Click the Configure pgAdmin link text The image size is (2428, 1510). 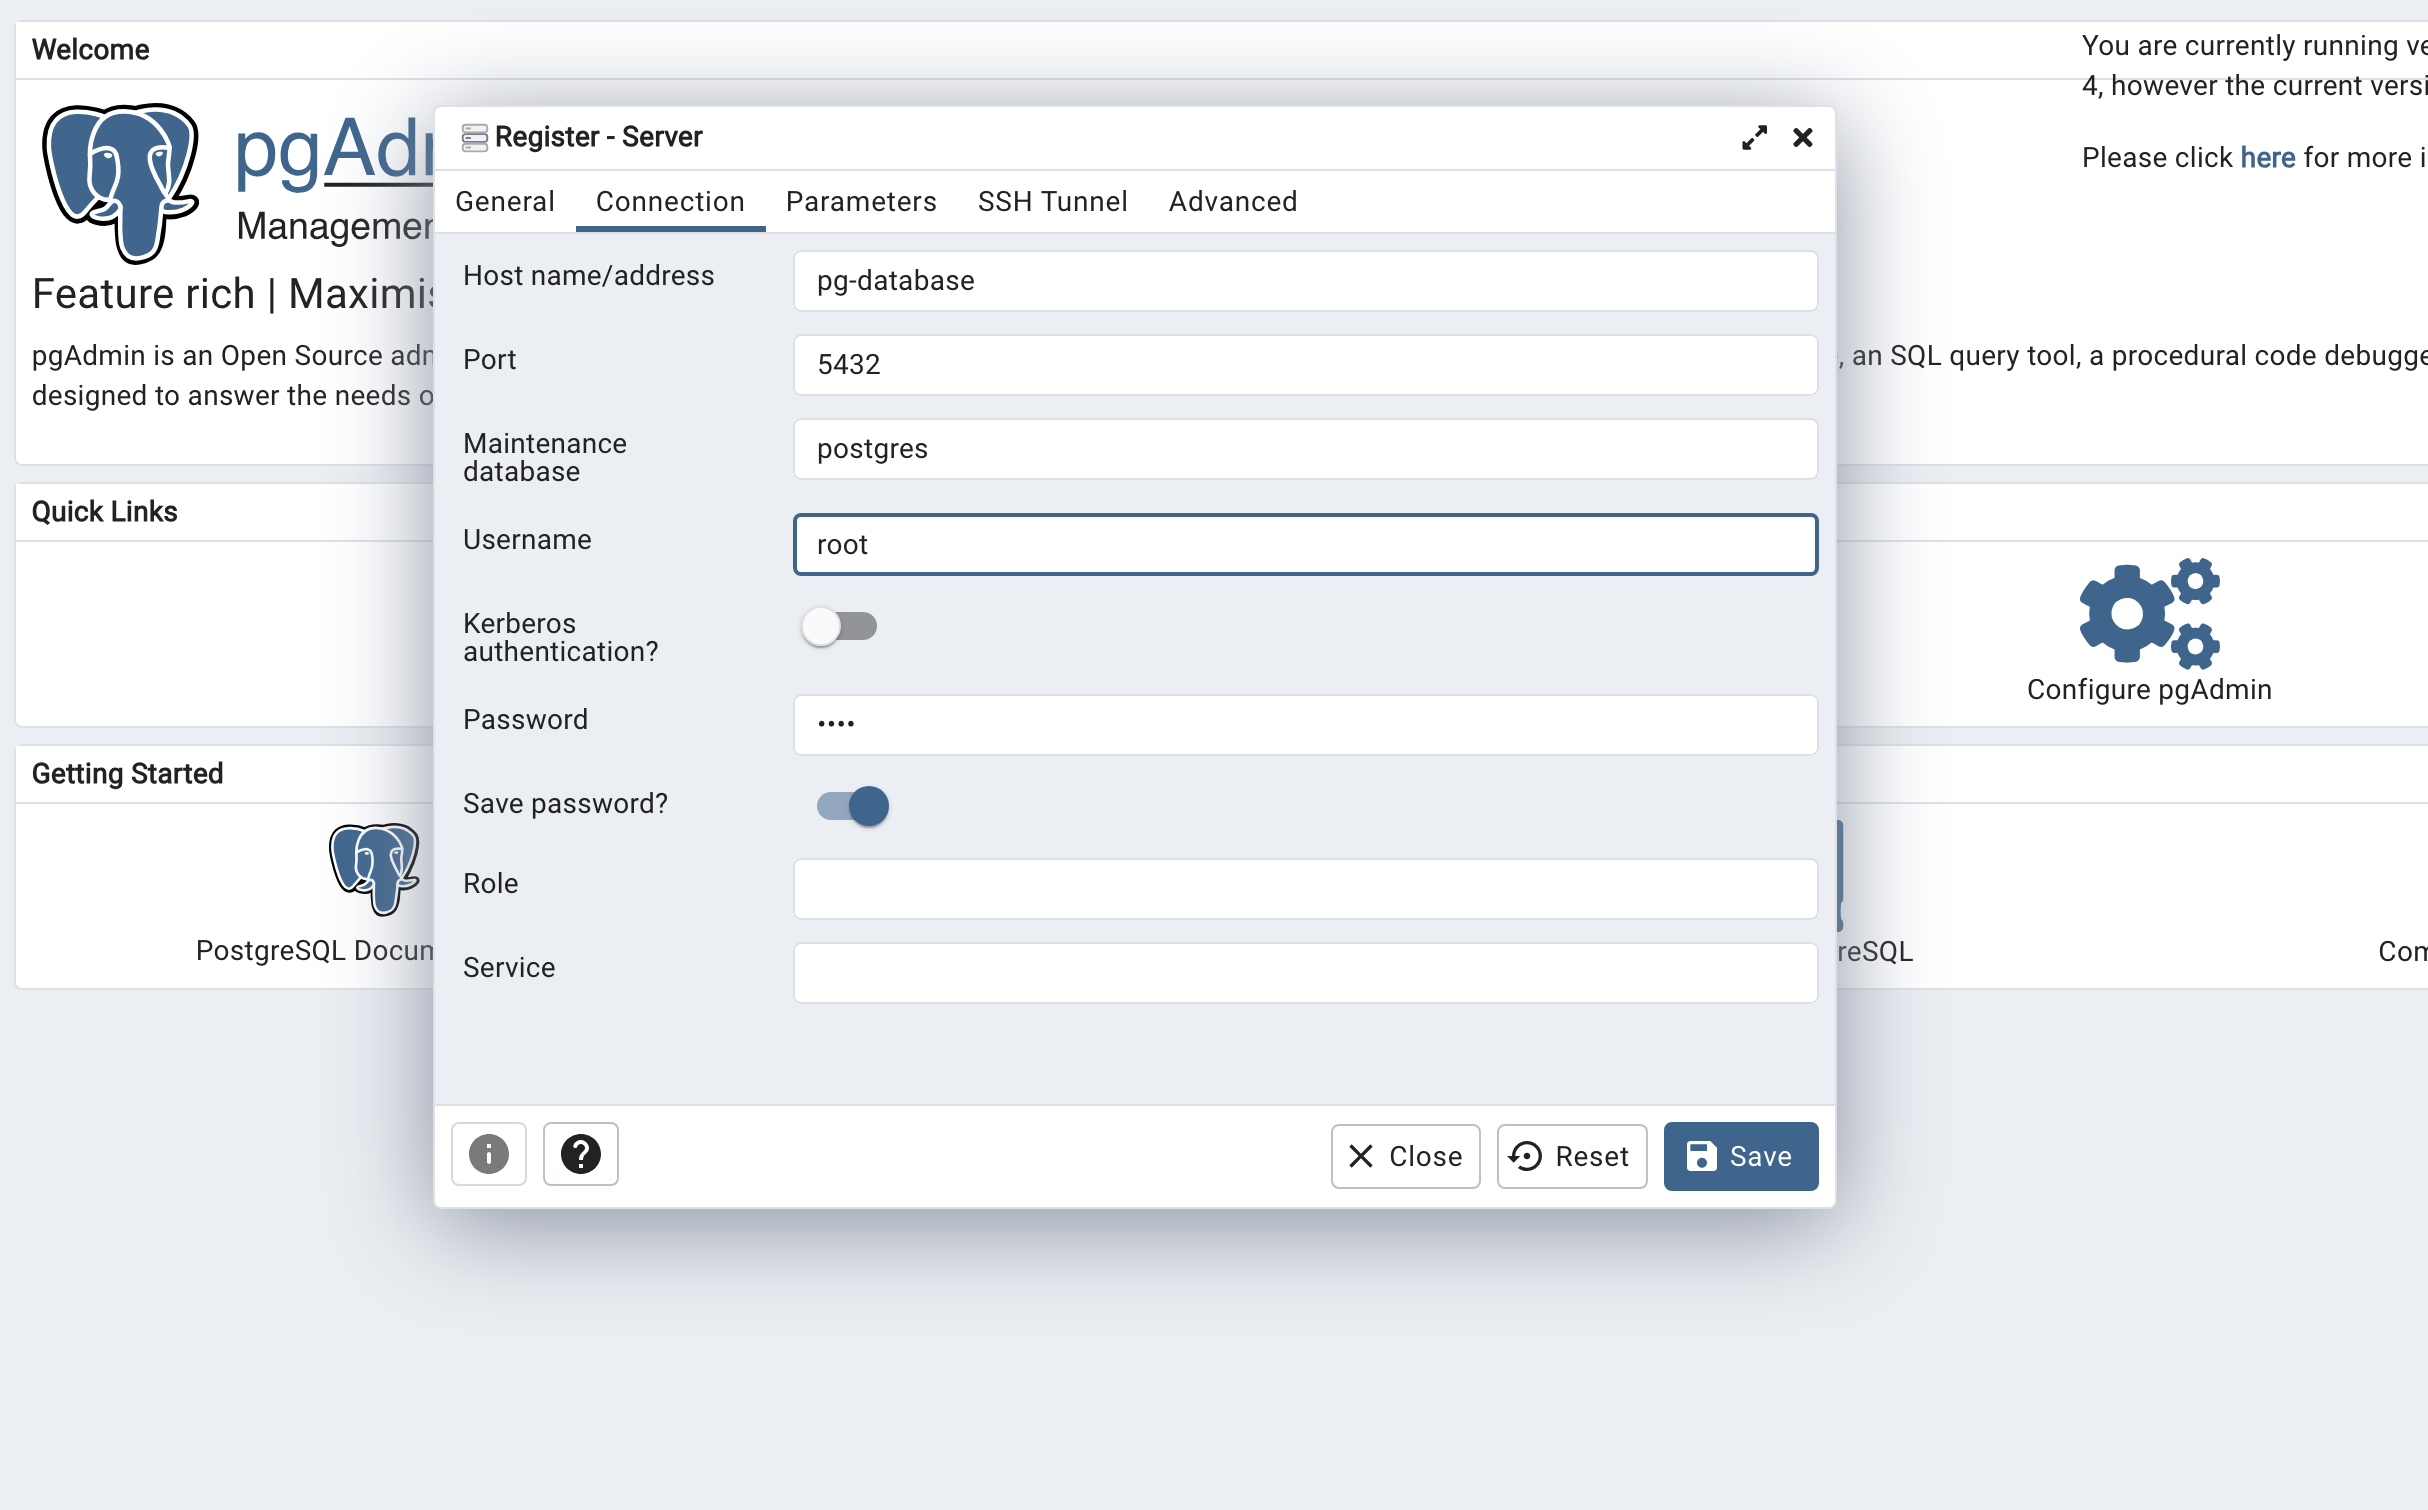click(2149, 689)
